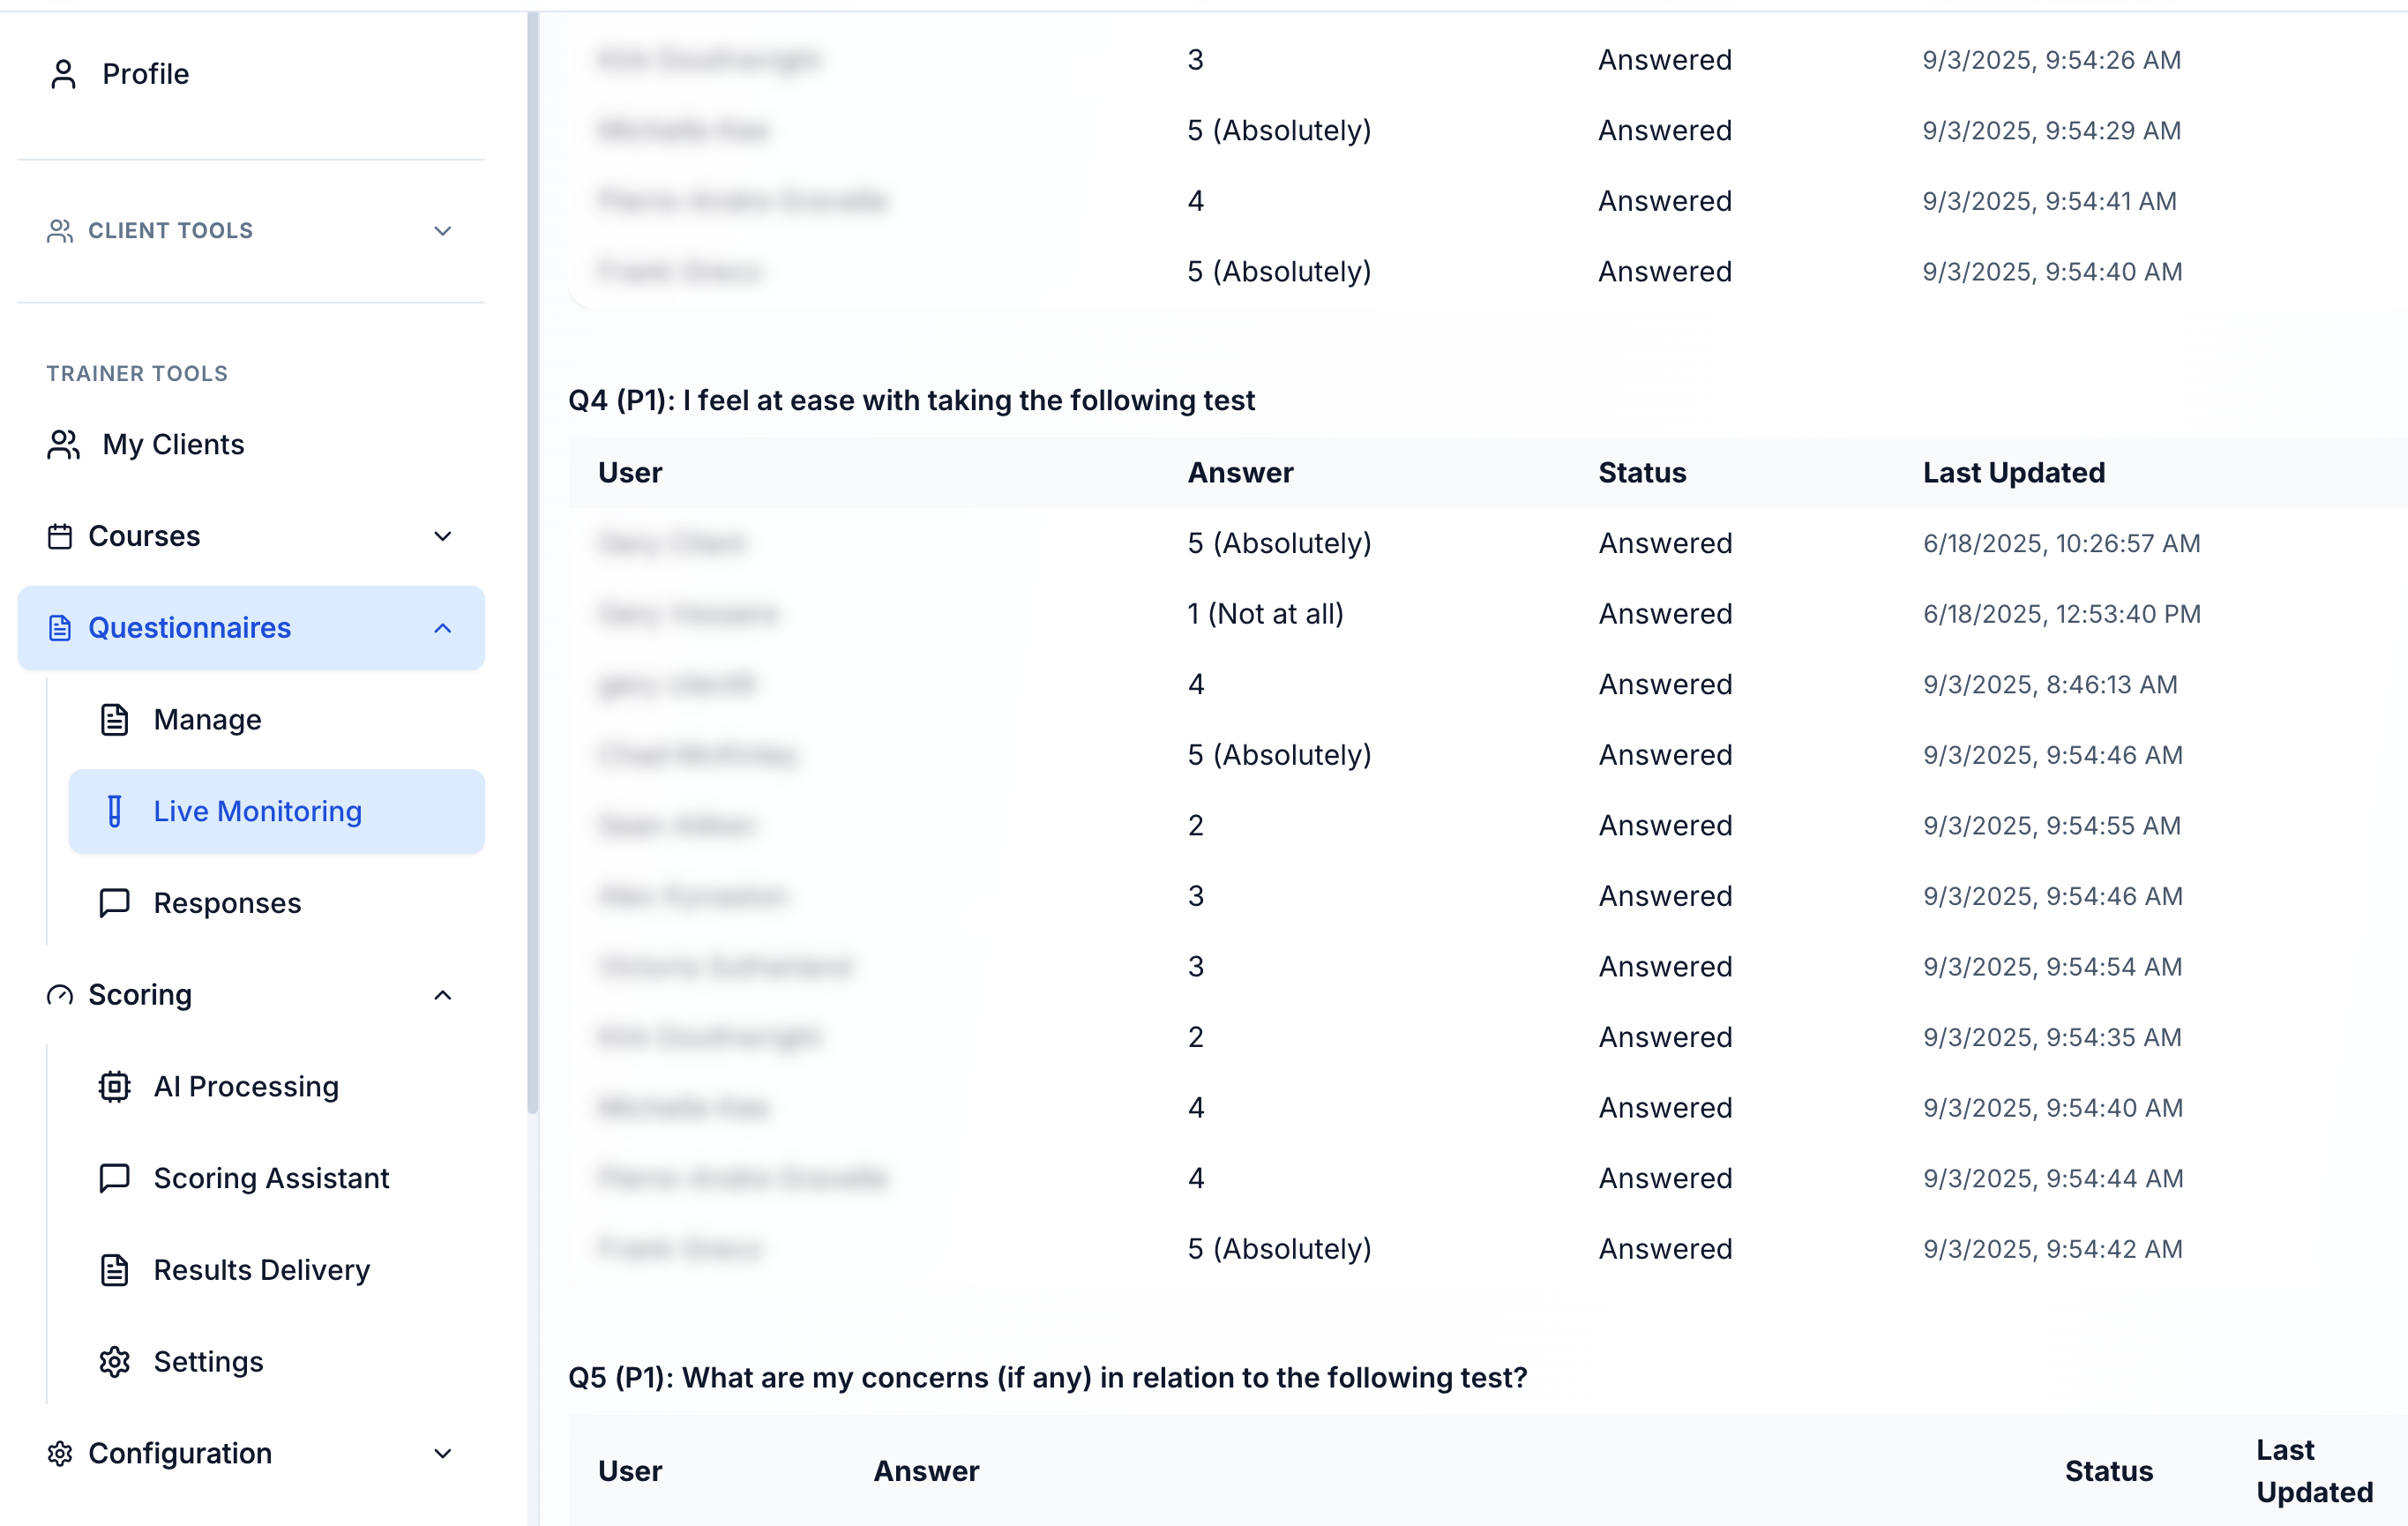The height and width of the screenshot is (1526, 2408).
Task: Select the Responses speech bubble icon
Action: (115, 902)
